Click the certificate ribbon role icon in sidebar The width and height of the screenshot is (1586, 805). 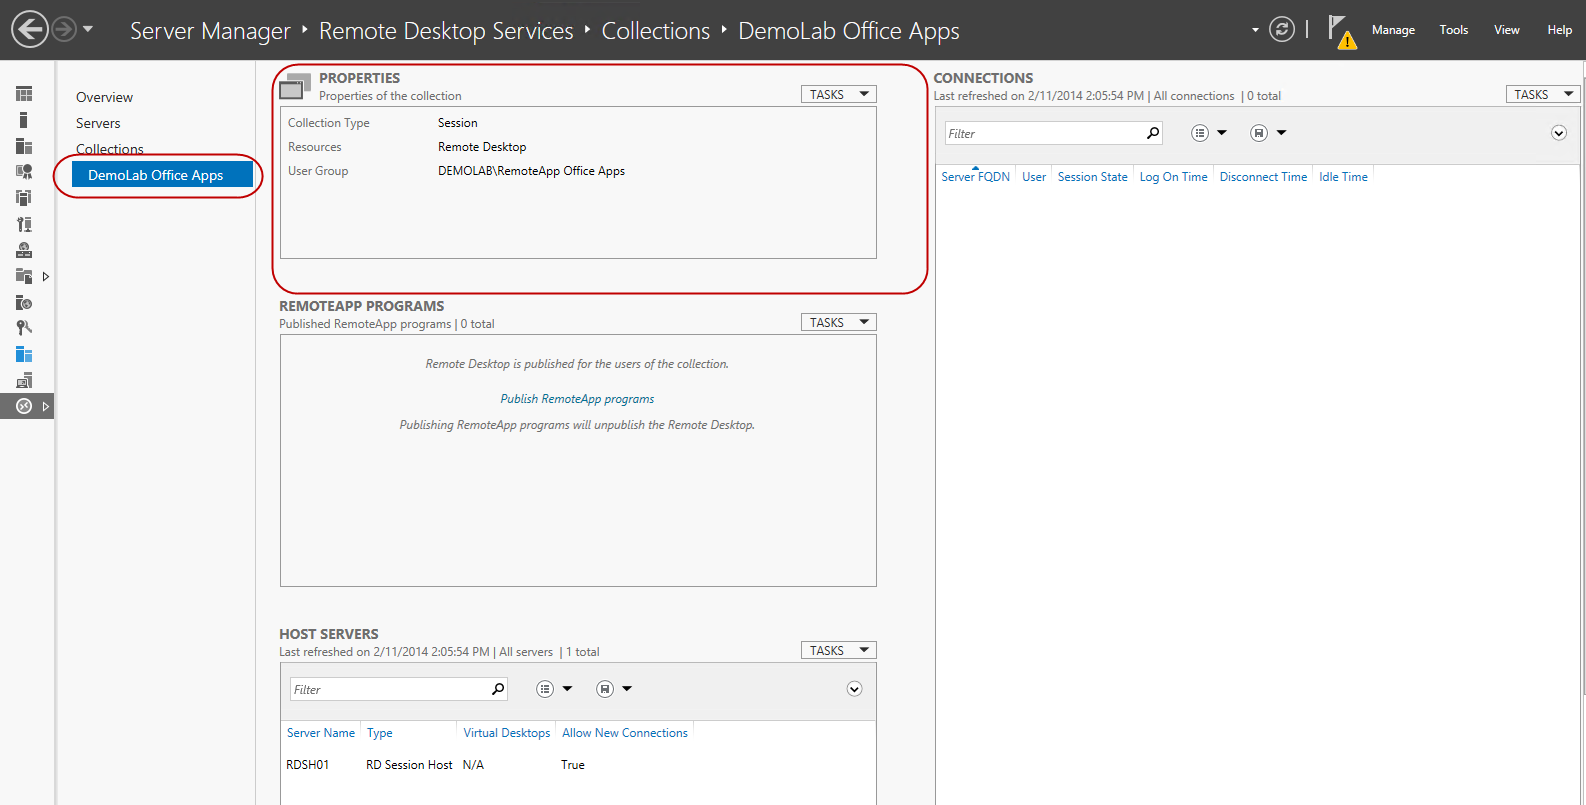pyautogui.click(x=24, y=172)
